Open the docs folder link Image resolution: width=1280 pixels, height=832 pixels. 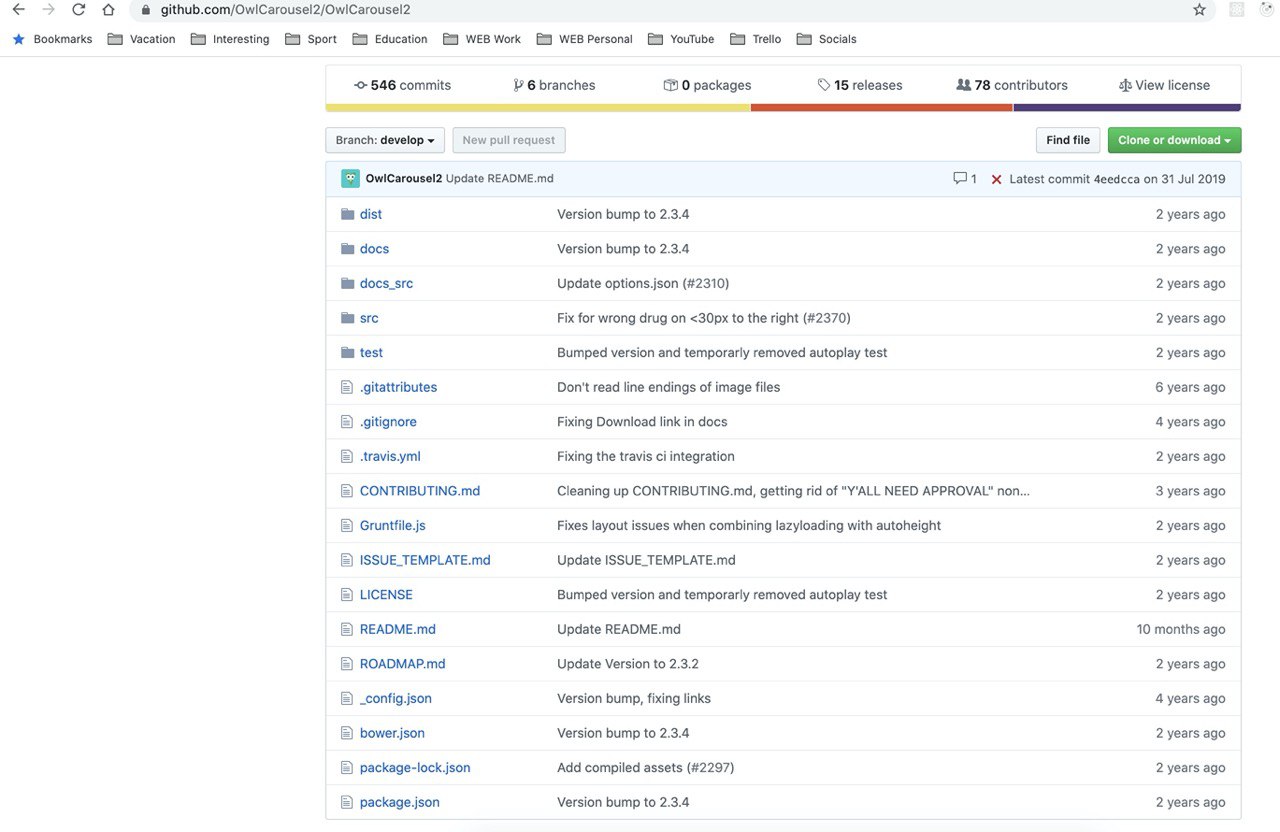[x=374, y=249]
